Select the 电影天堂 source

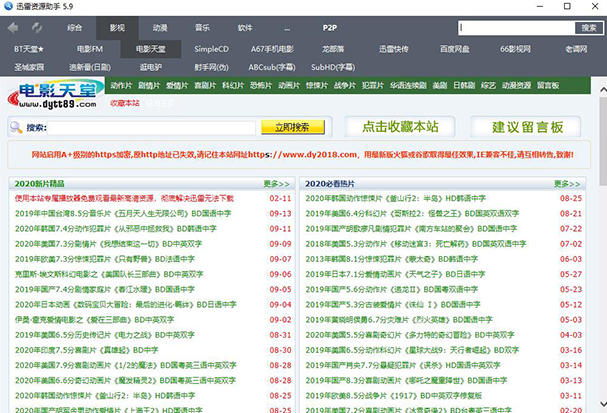coord(151,49)
